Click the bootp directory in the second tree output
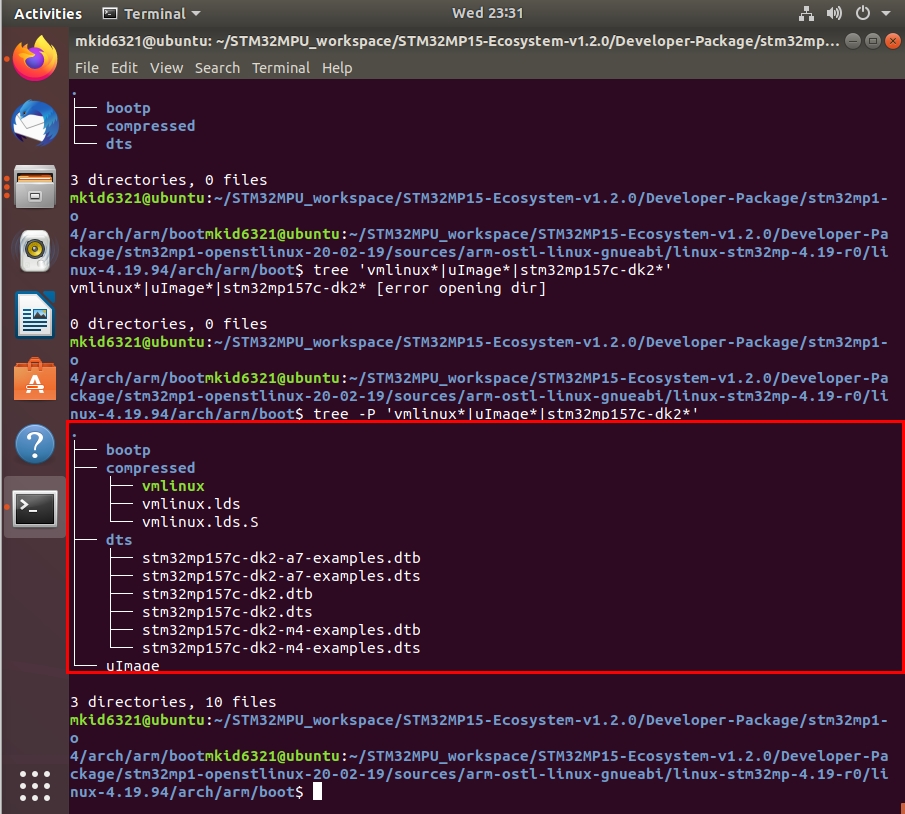Viewport: 905px width, 814px height. coord(128,450)
